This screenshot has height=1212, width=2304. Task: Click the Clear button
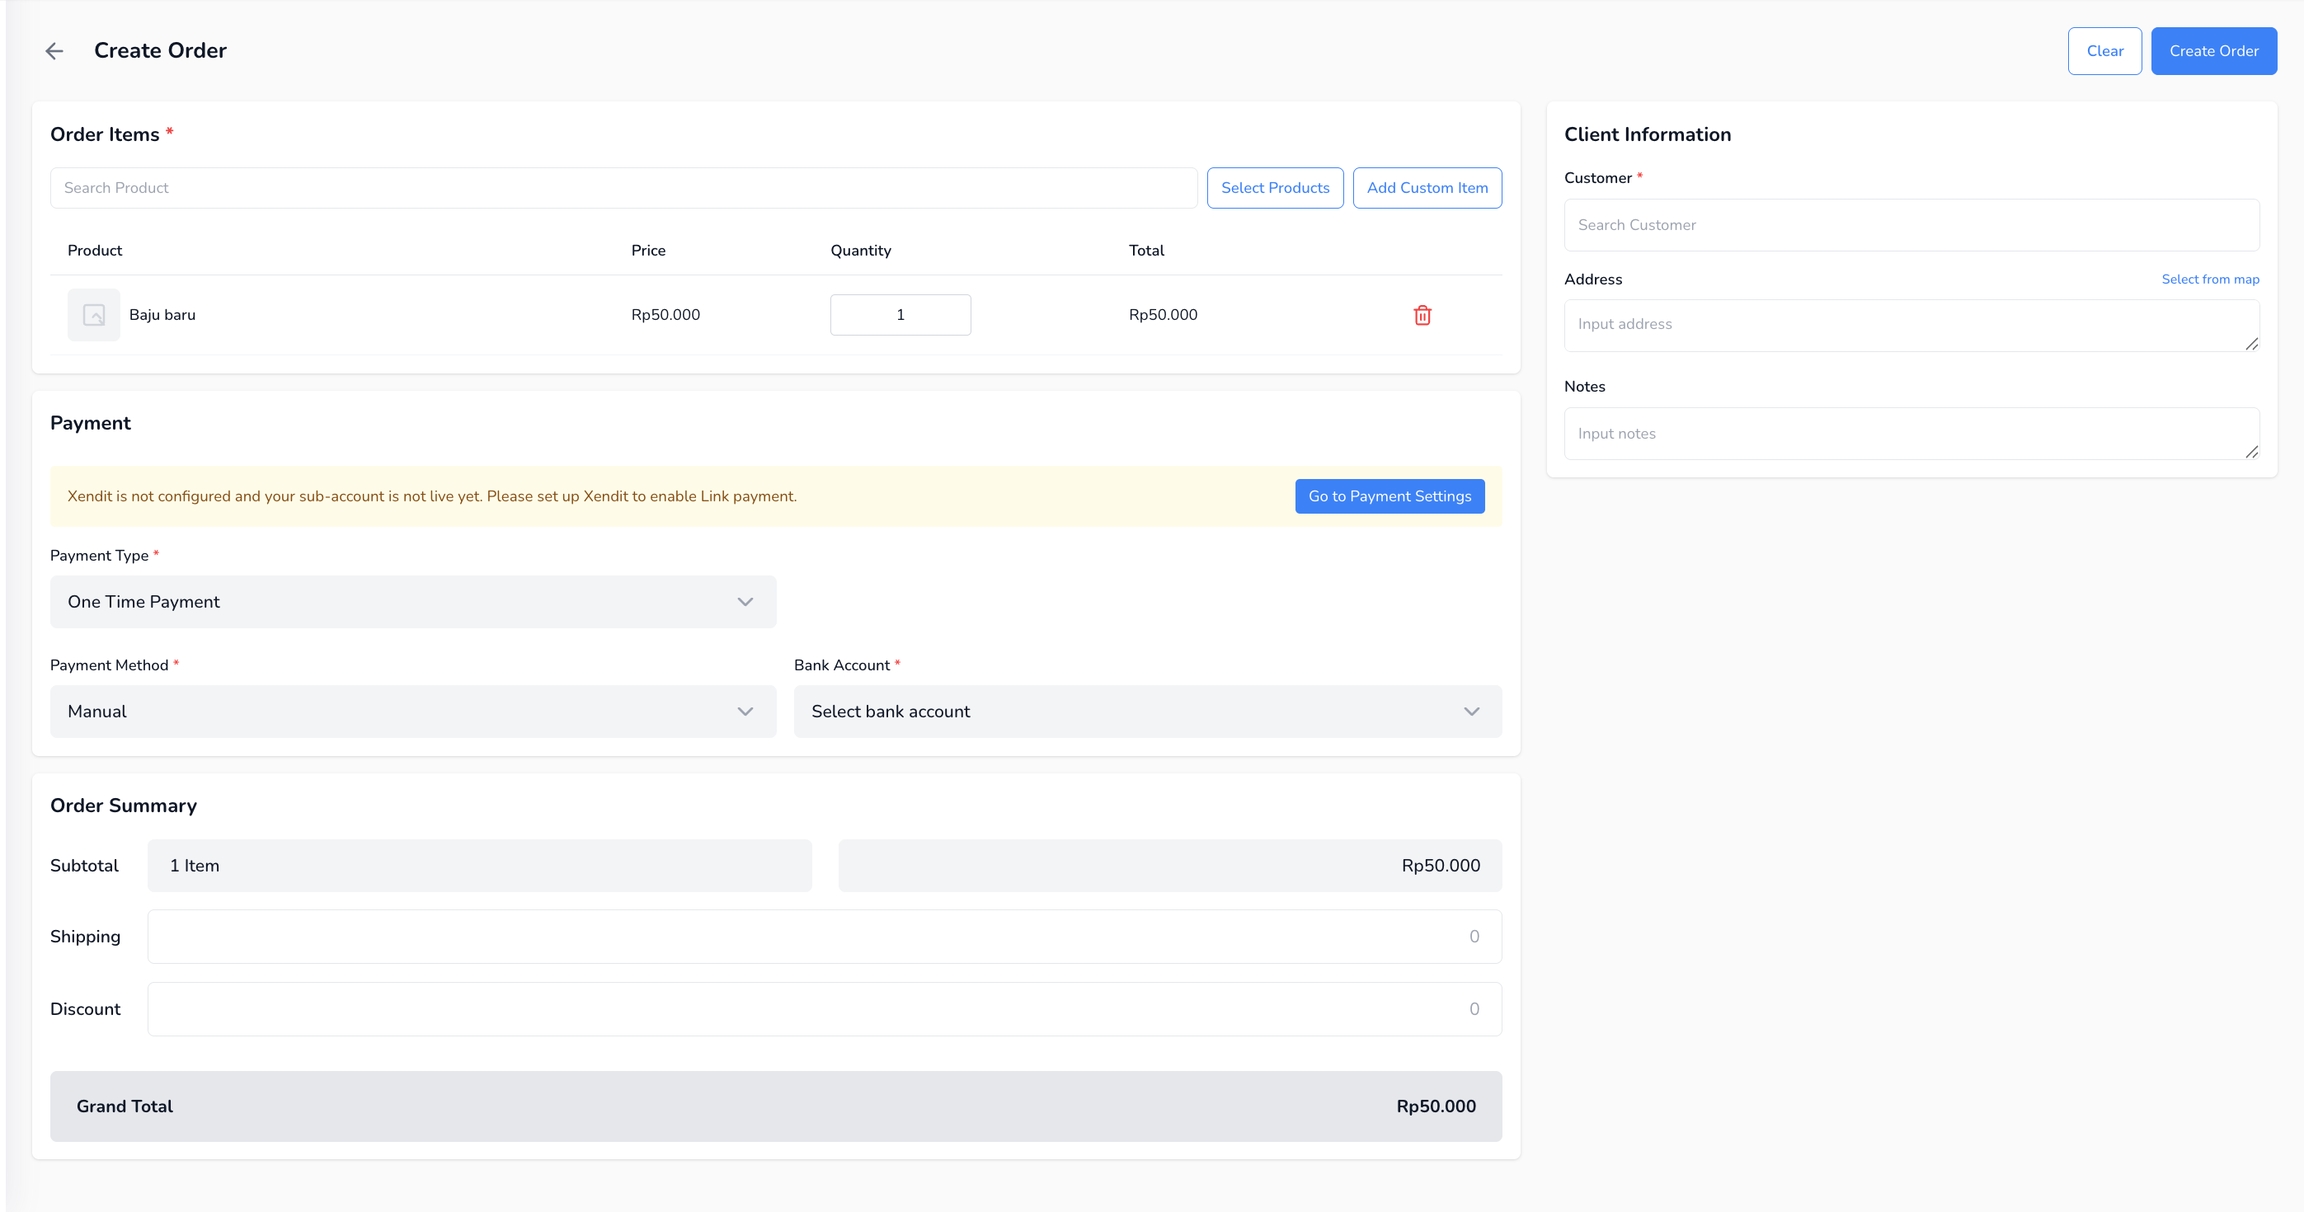click(x=2104, y=51)
